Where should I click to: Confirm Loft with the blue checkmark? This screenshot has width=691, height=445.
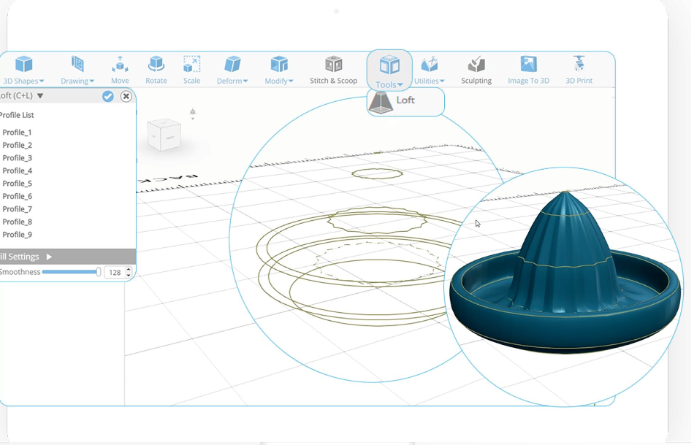tap(108, 96)
